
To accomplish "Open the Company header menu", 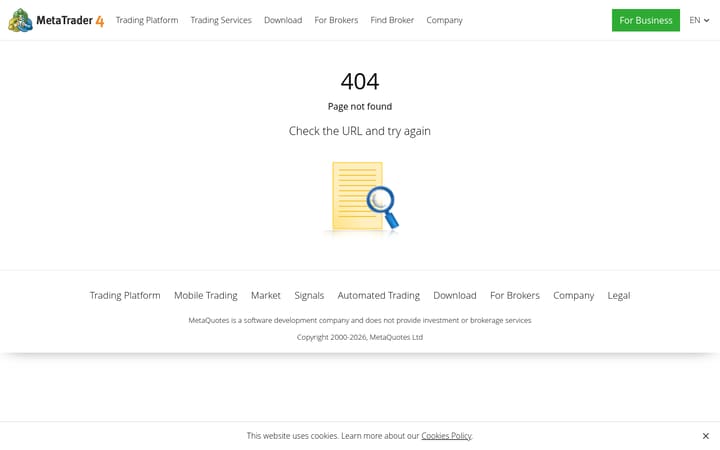I will [x=444, y=20].
